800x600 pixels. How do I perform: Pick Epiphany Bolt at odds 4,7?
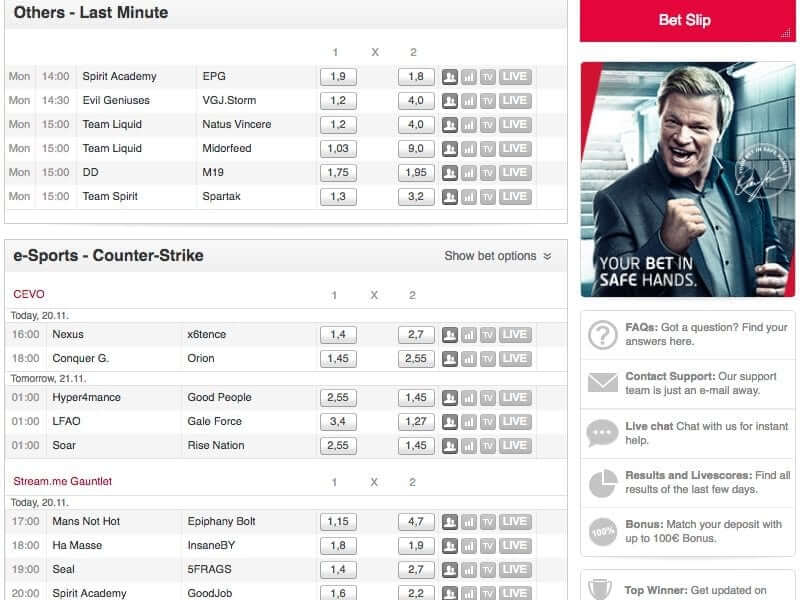click(416, 521)
